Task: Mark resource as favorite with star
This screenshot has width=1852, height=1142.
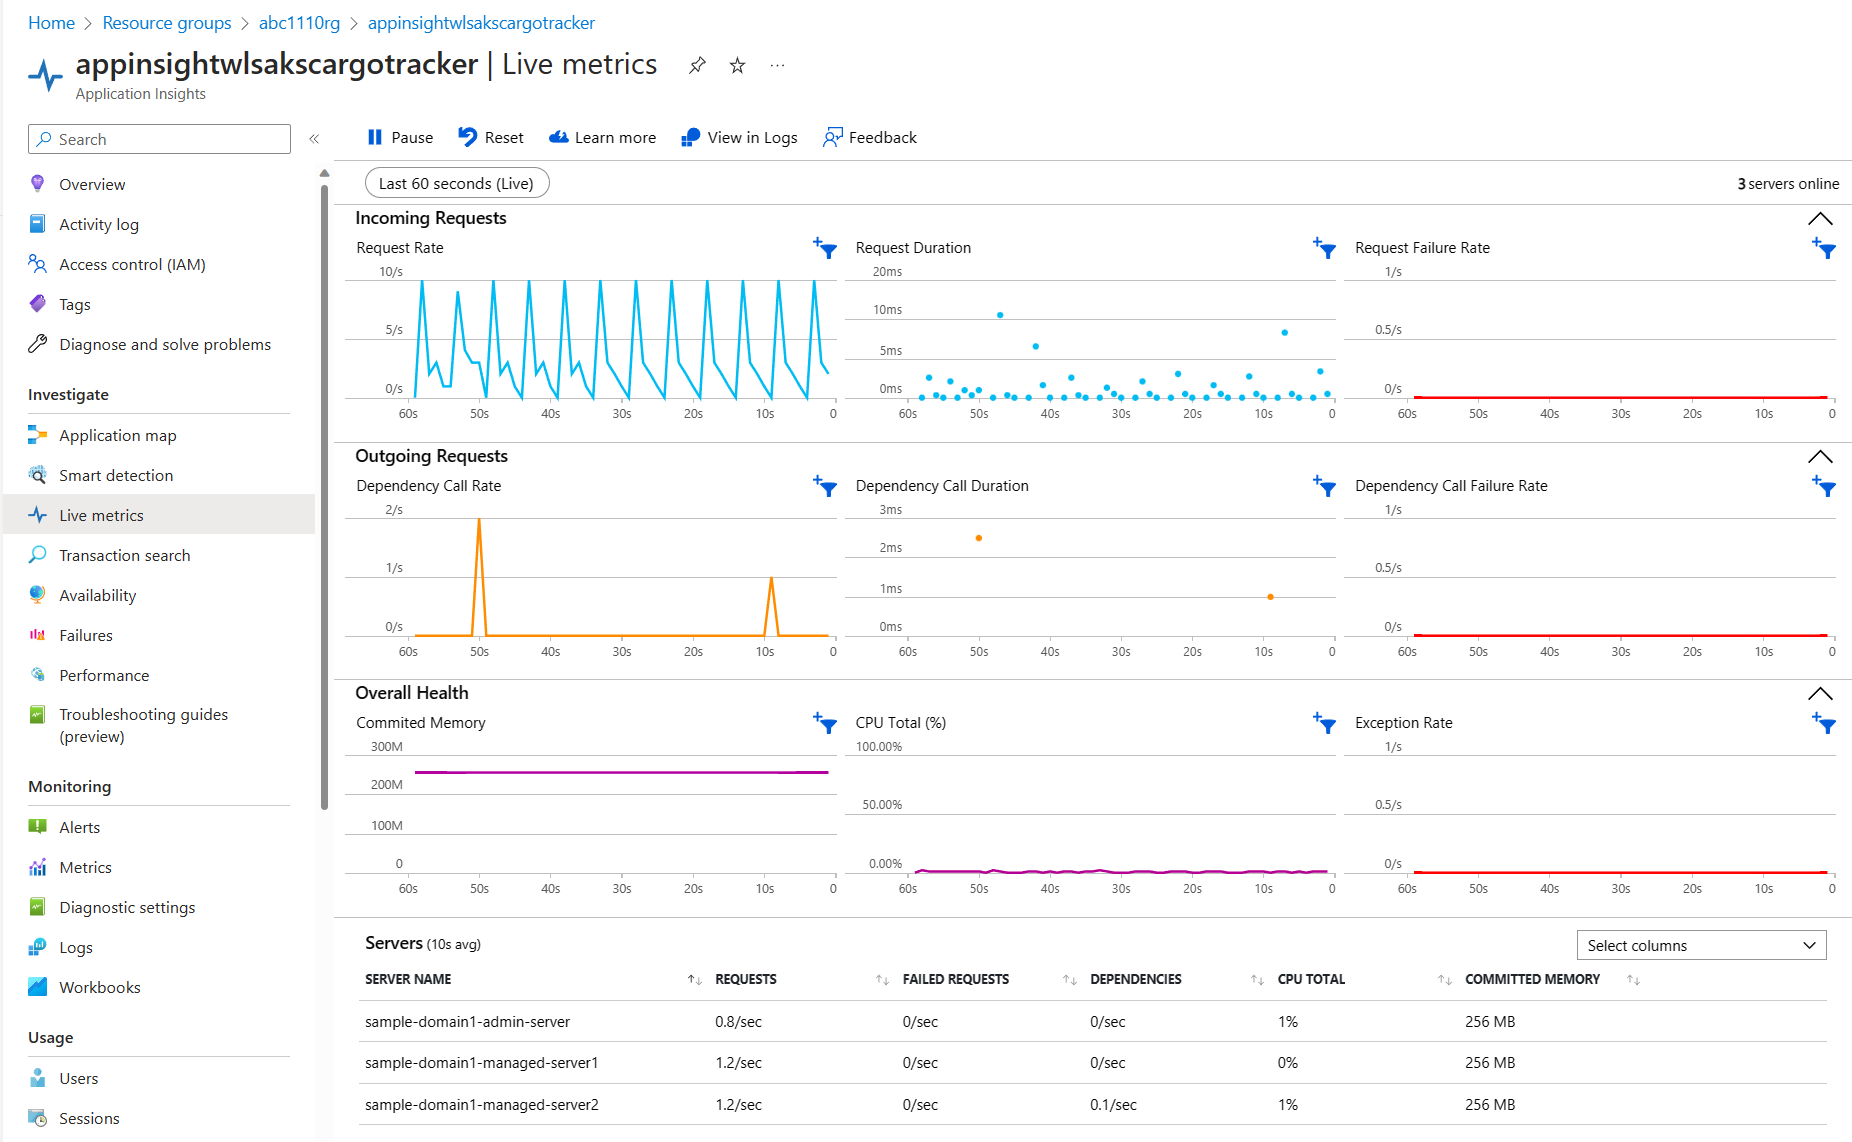Action: tap(737, 65)
